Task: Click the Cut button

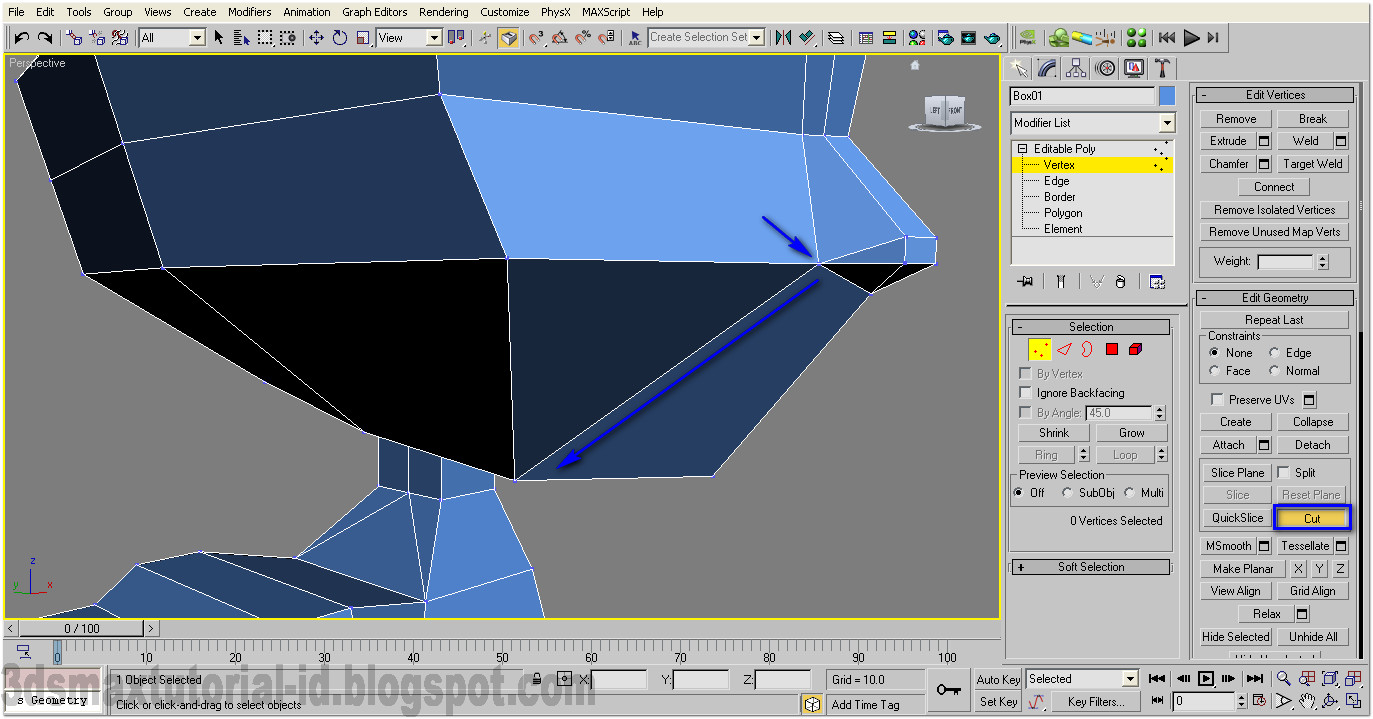Action: pyautogui.click(x=1311, y=518)
